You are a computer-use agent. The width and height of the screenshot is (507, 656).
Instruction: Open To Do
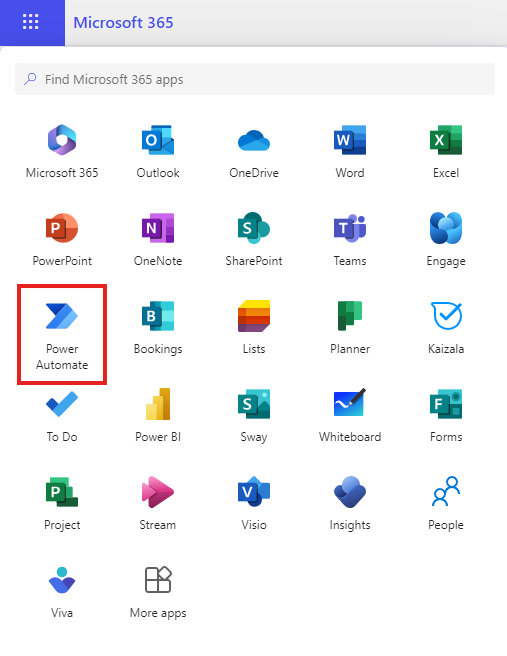[62, 416]
